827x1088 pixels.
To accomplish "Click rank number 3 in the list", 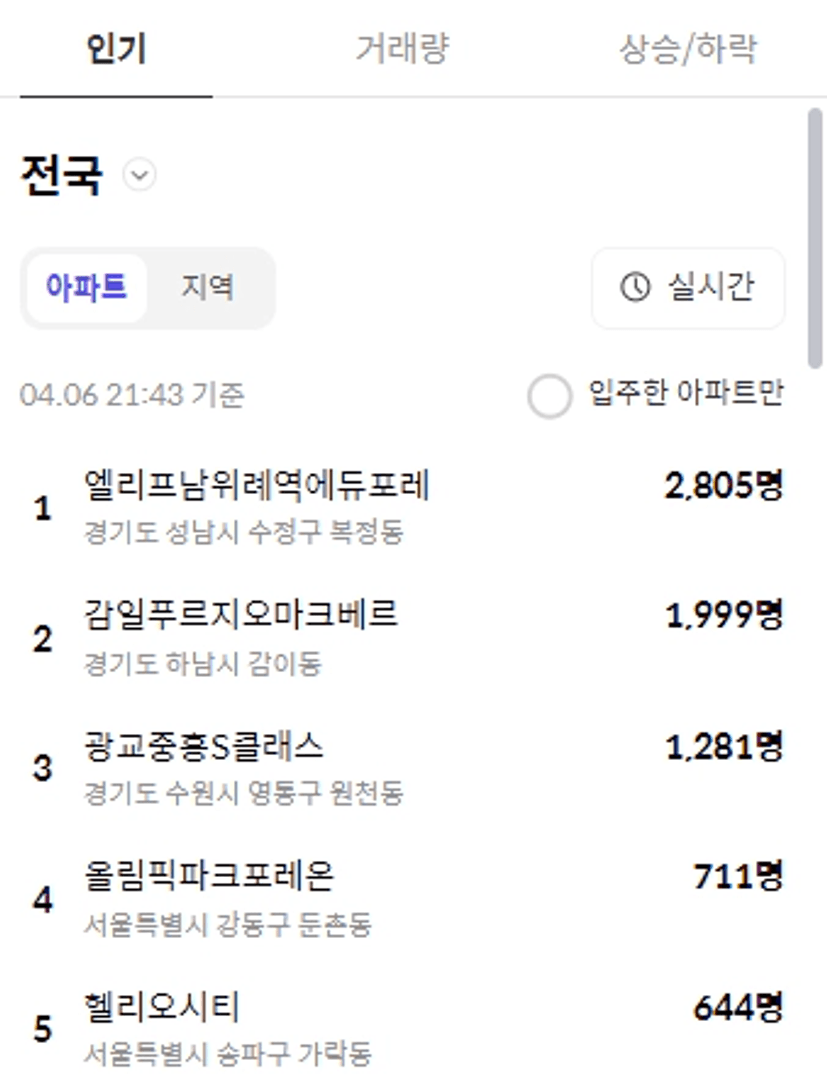I will pyautogui.click(x=43, y=768).
